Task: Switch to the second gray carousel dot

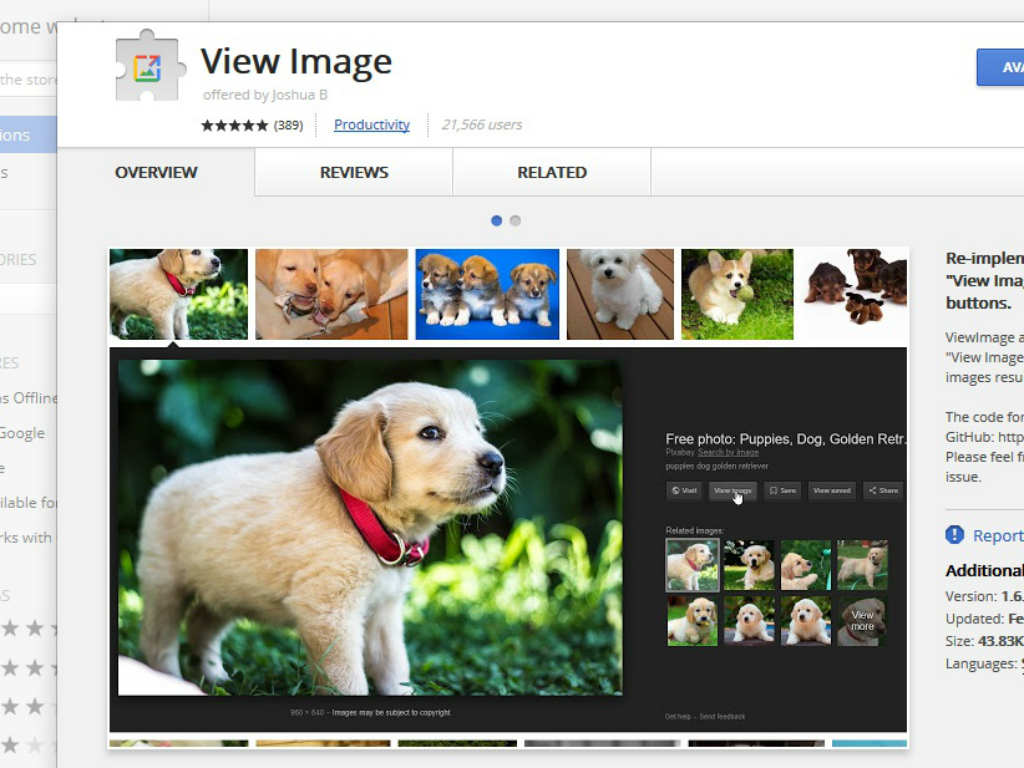Action: pos(515,220)
